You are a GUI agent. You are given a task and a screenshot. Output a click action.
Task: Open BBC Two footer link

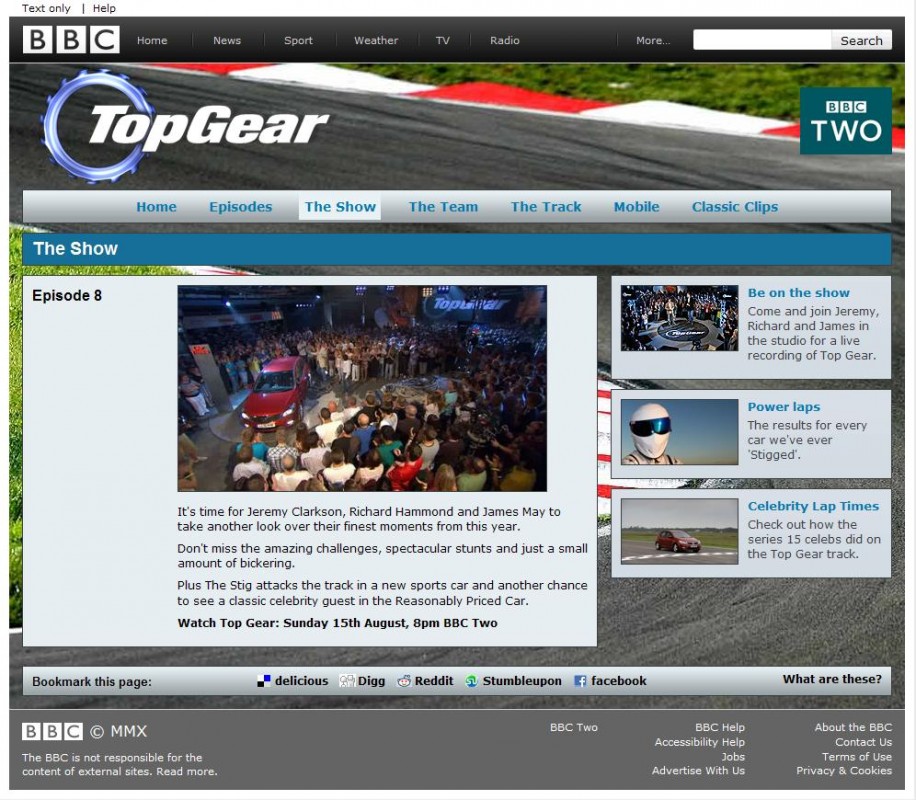point(574,727)
